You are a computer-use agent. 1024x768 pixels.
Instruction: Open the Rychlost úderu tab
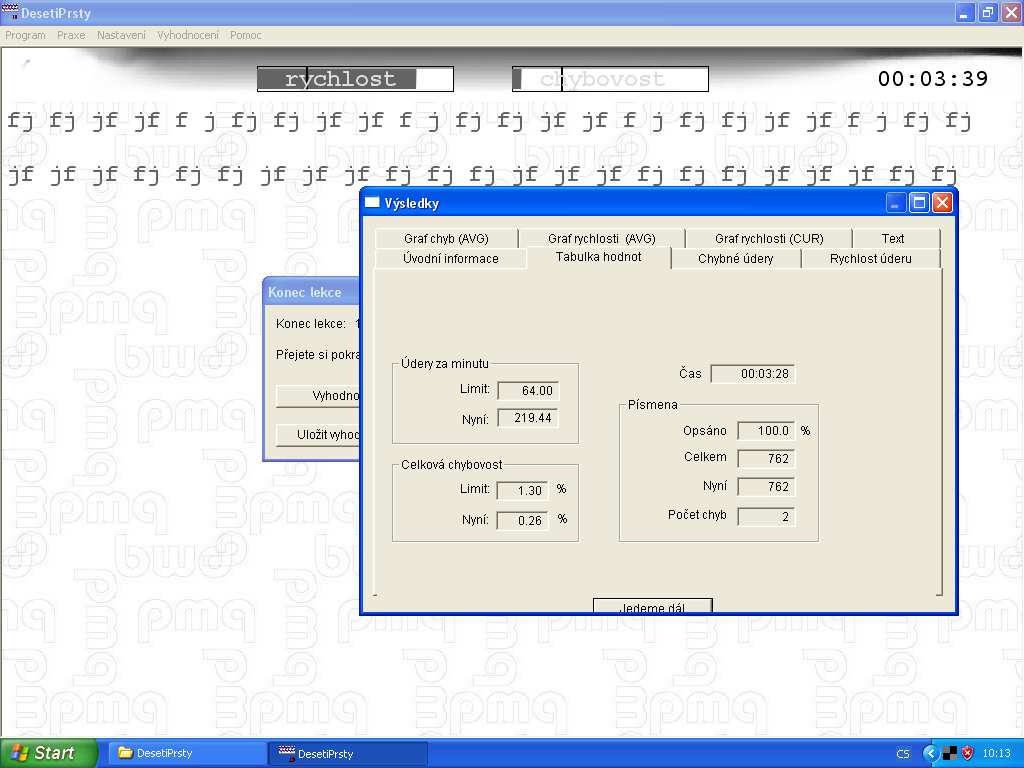tap(871, 259)
